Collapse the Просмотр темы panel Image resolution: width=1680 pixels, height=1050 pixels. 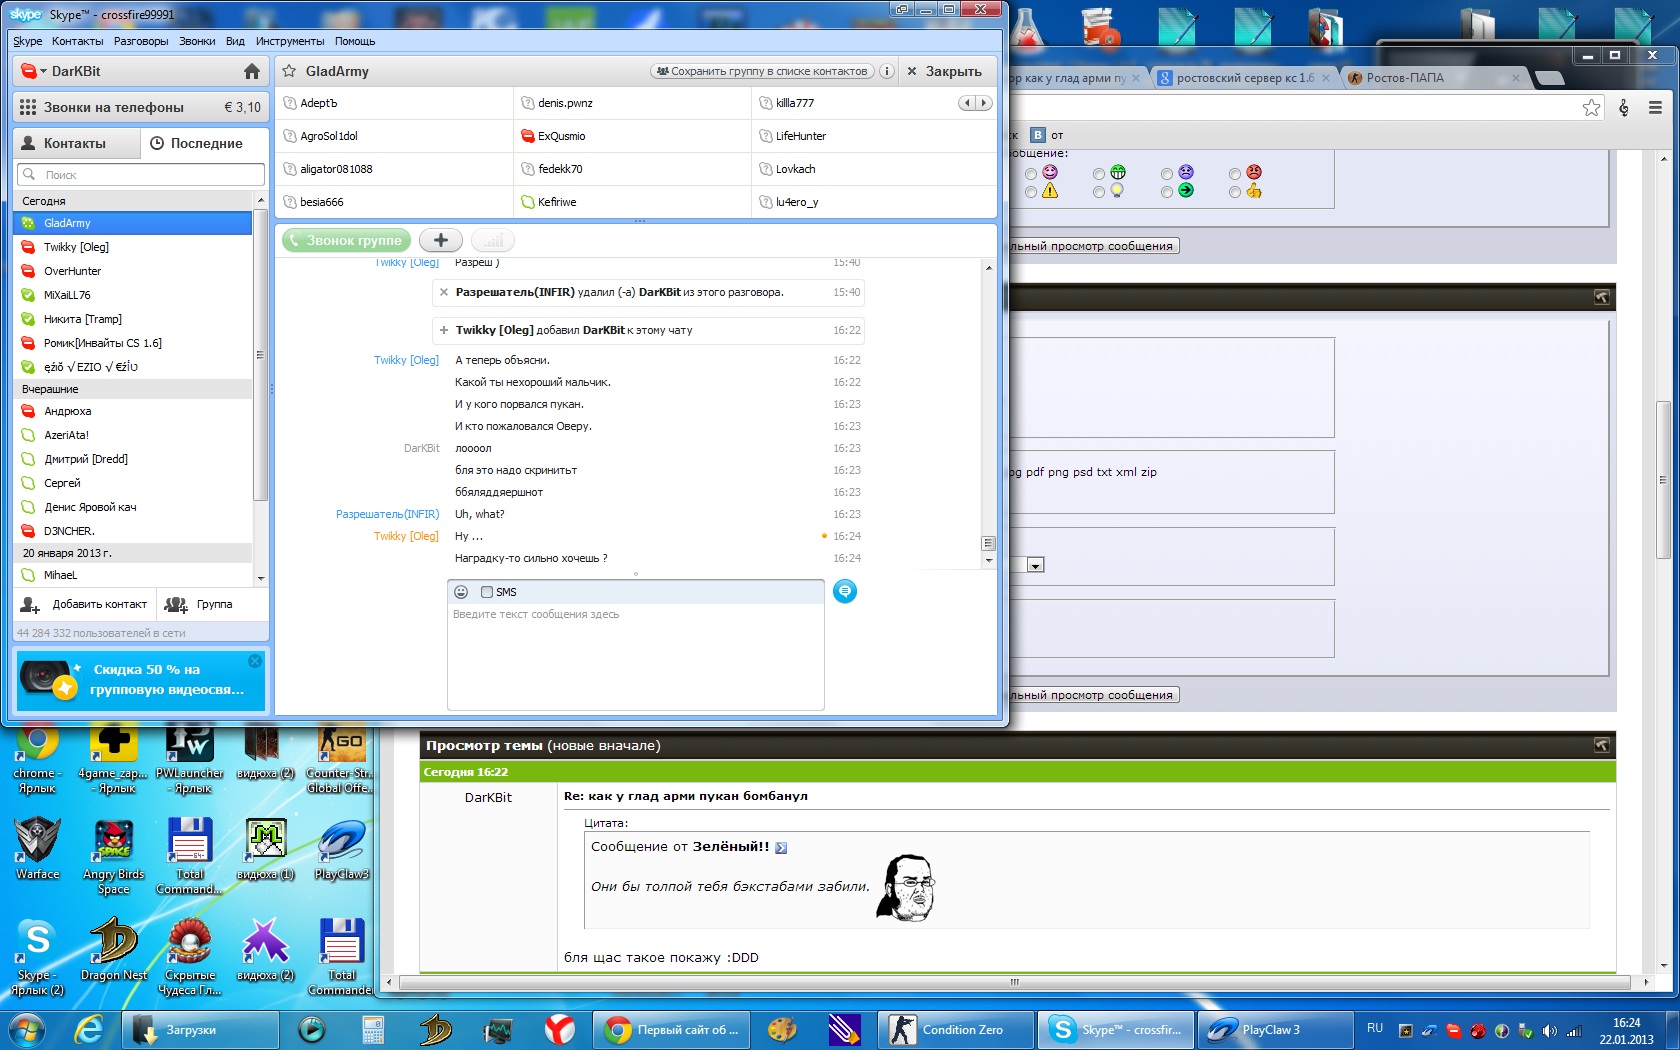tap(1601, 745)
